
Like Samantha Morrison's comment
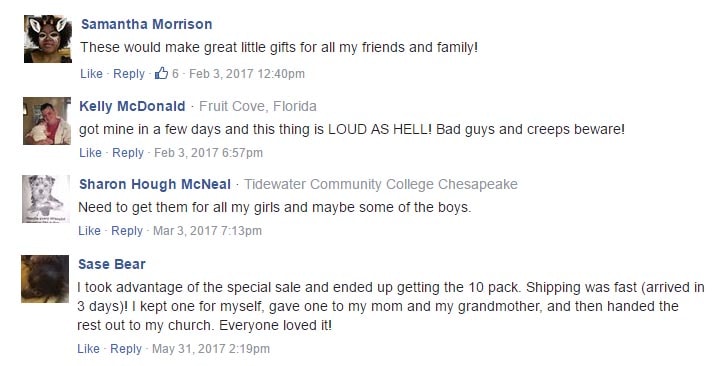91,74
